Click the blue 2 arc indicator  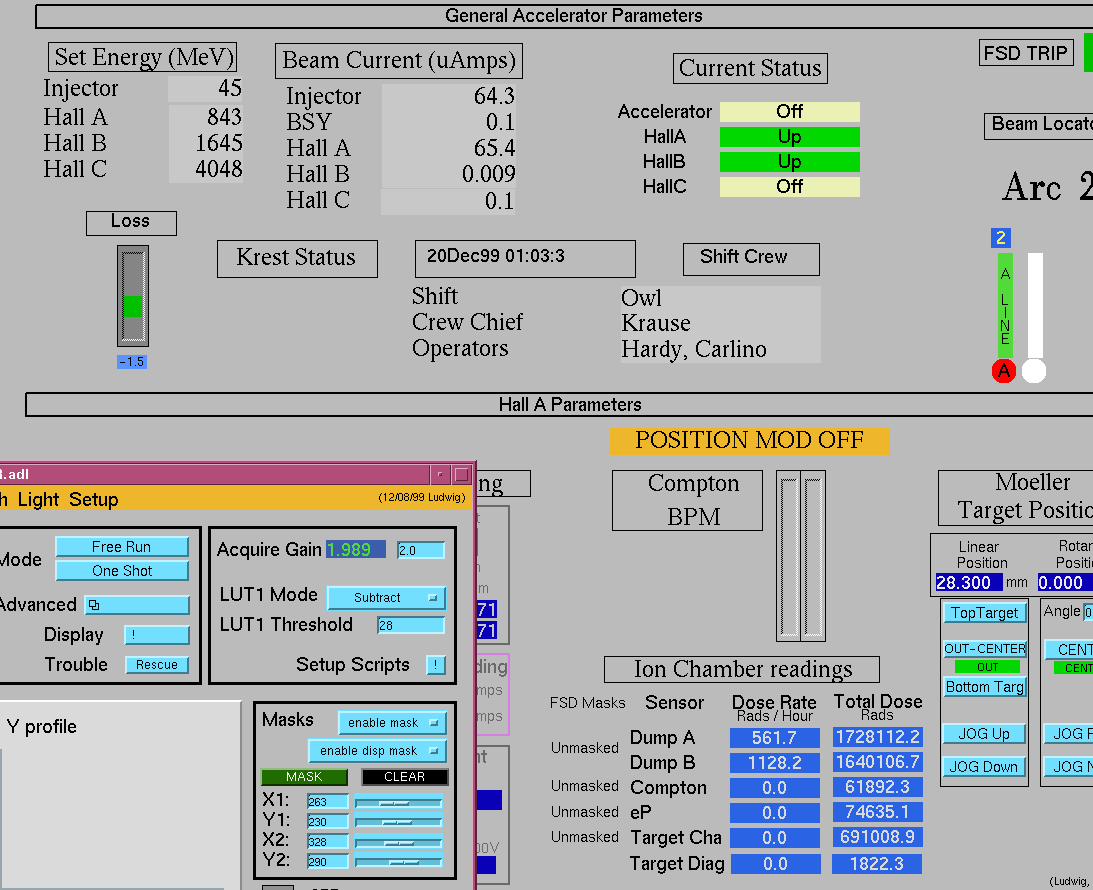pyautogui.click(x=1001, y=238)
